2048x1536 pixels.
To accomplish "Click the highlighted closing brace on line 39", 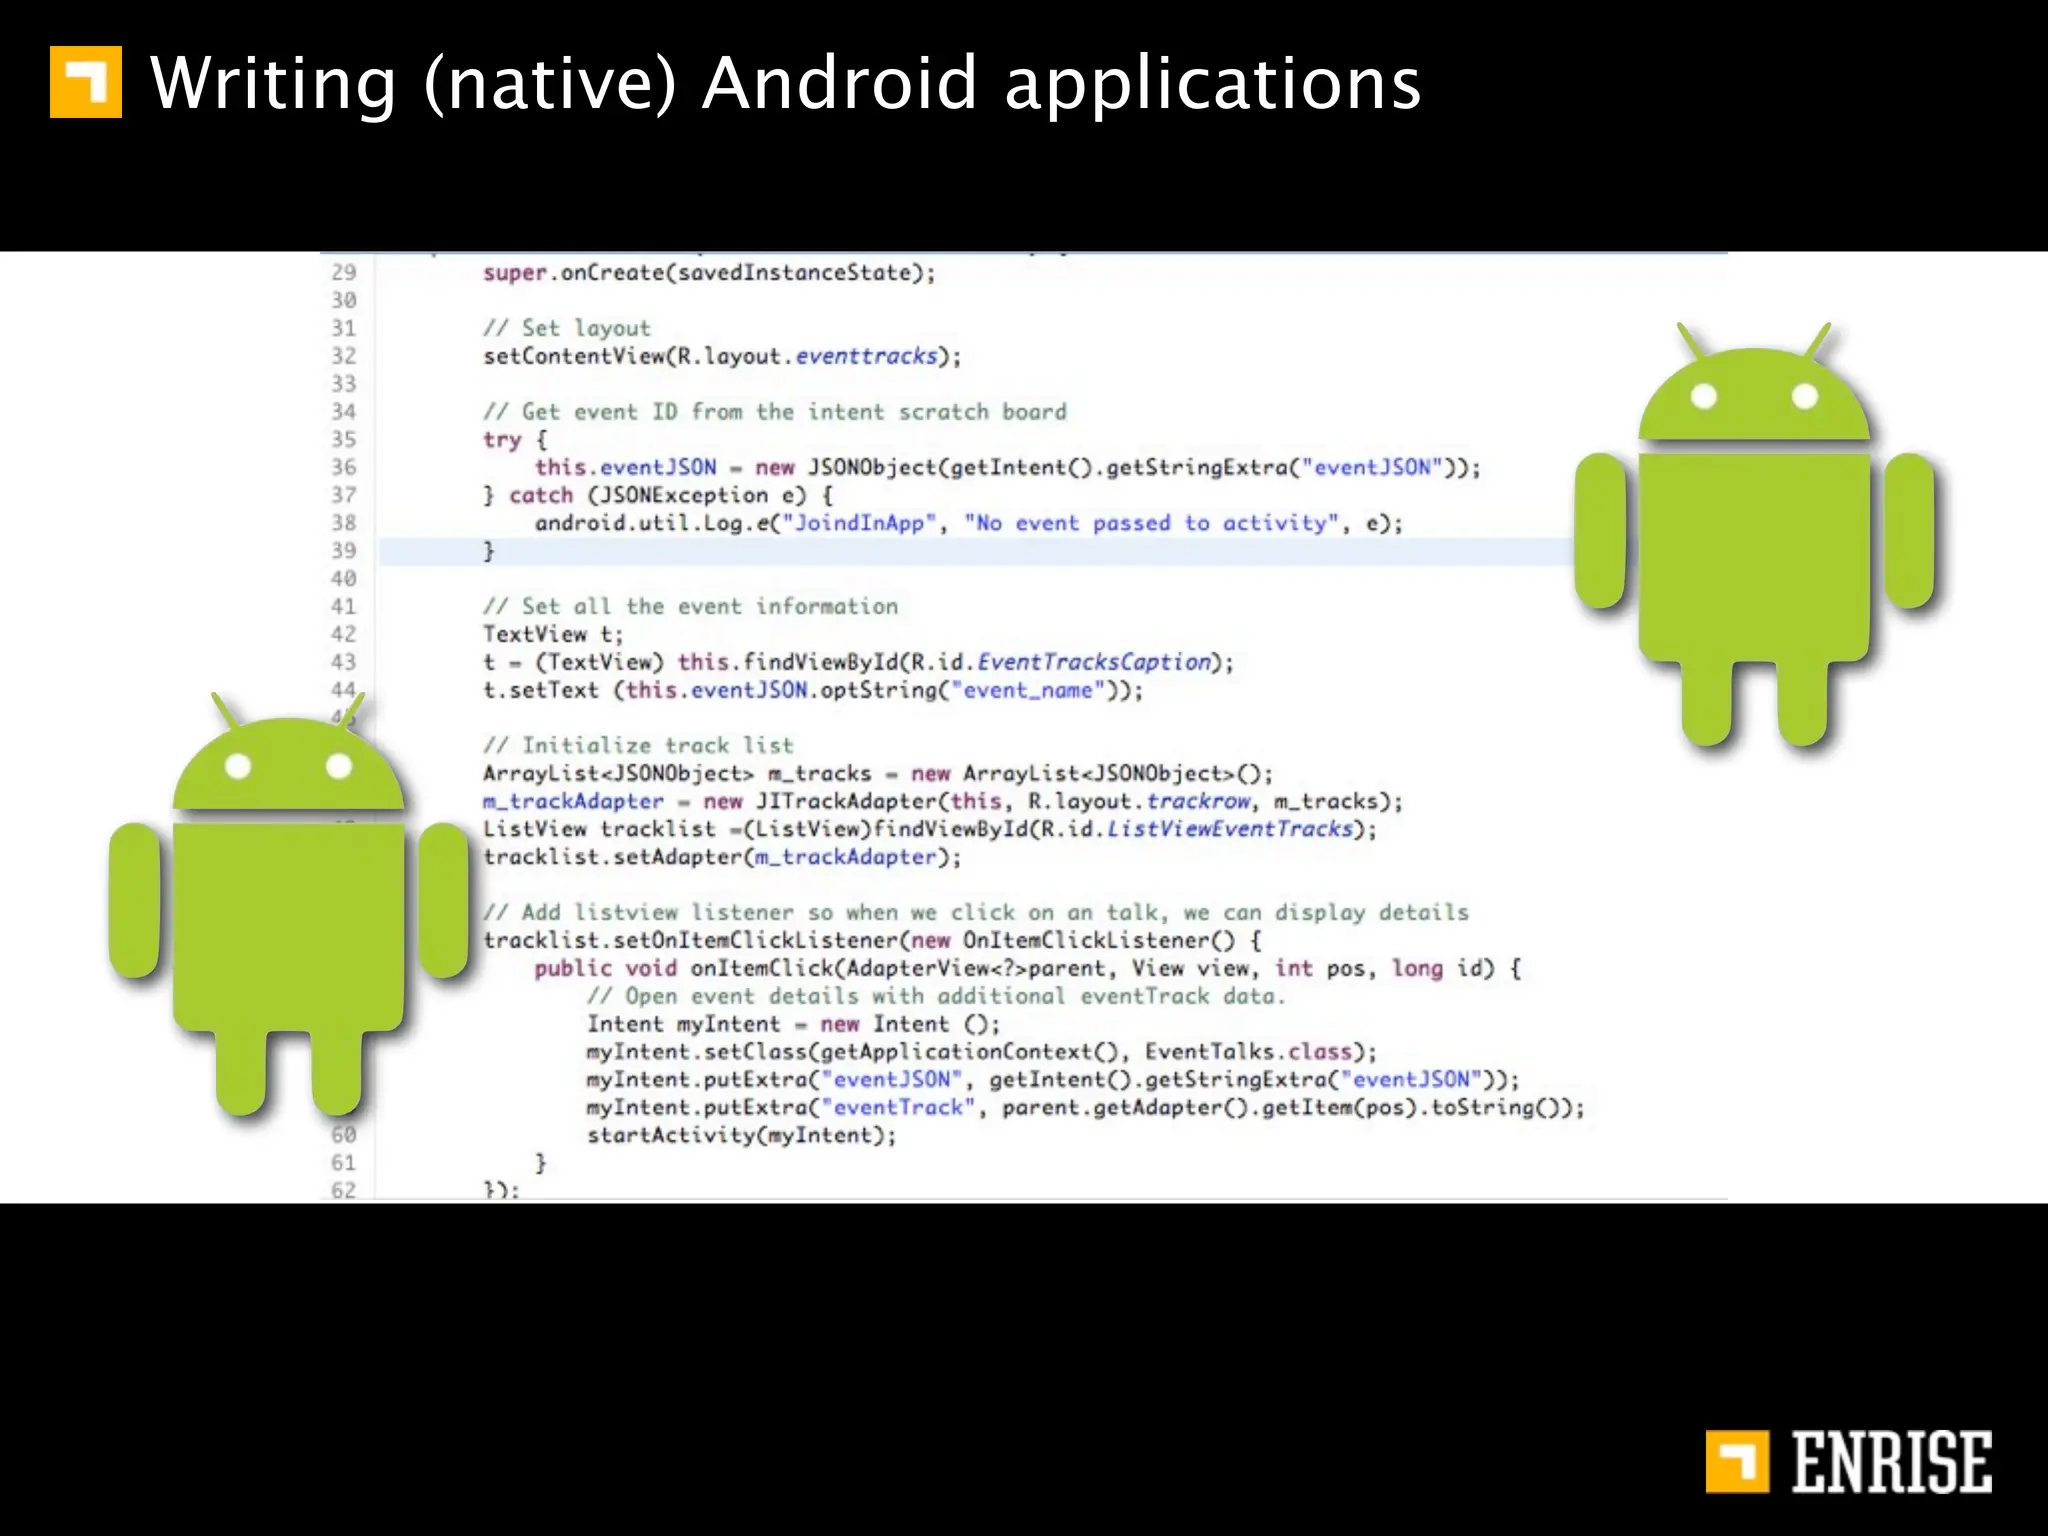I will coord(489,551).
